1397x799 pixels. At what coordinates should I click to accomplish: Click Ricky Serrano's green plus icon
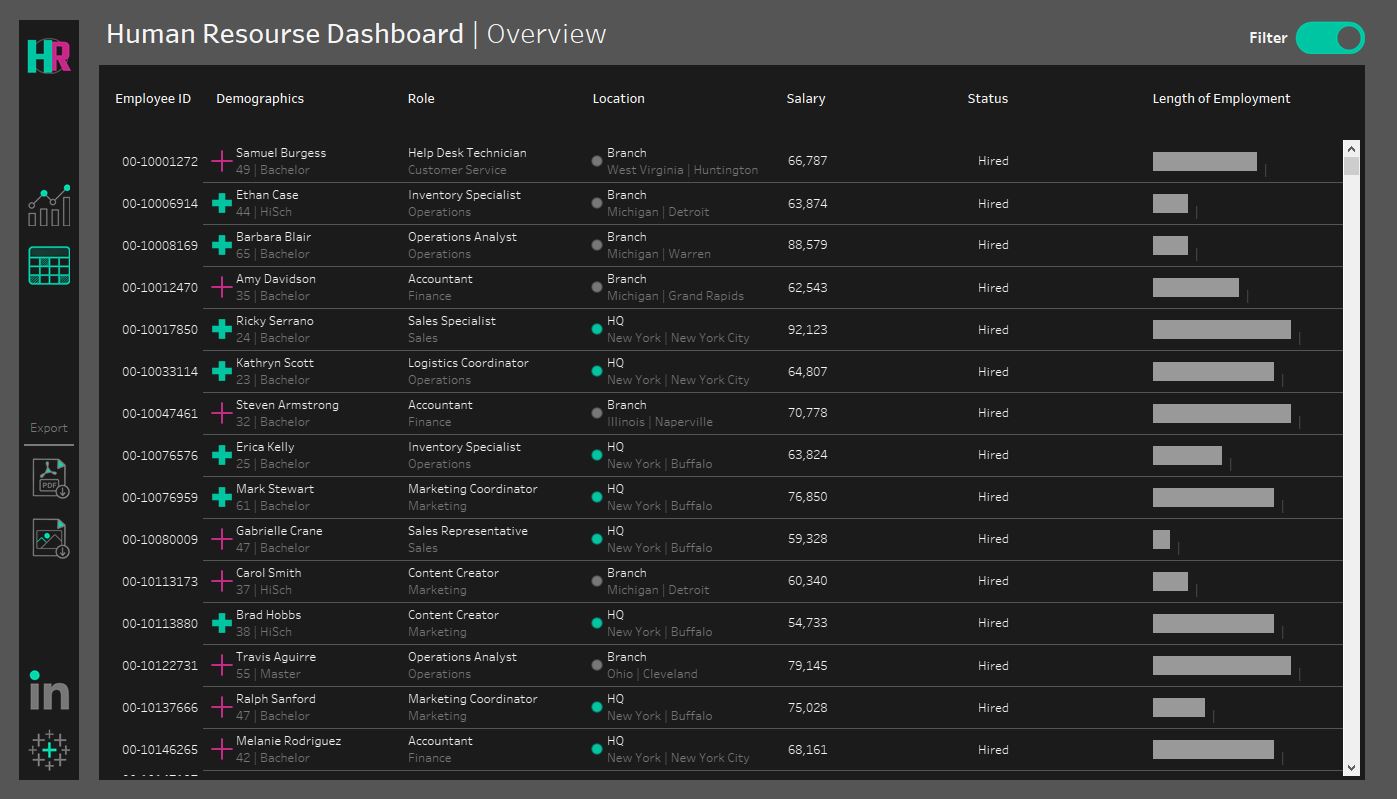(x=222, y=329)
